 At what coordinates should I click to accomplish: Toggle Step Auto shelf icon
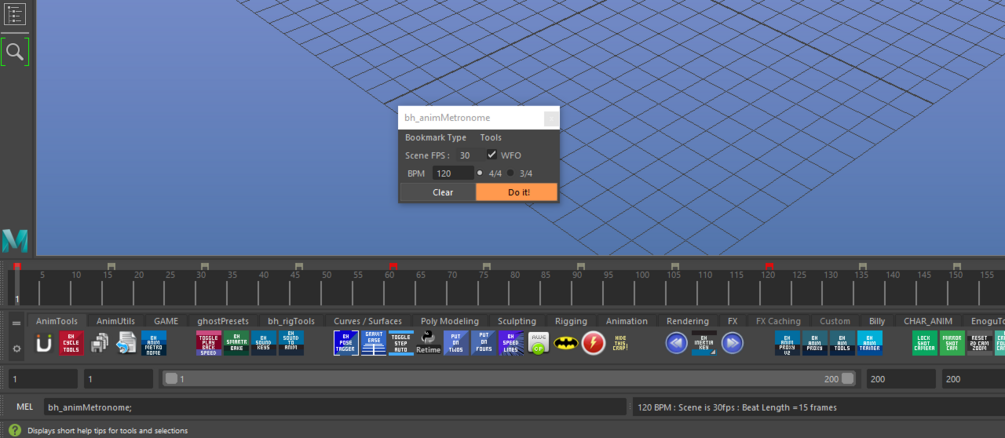[401, 343]
